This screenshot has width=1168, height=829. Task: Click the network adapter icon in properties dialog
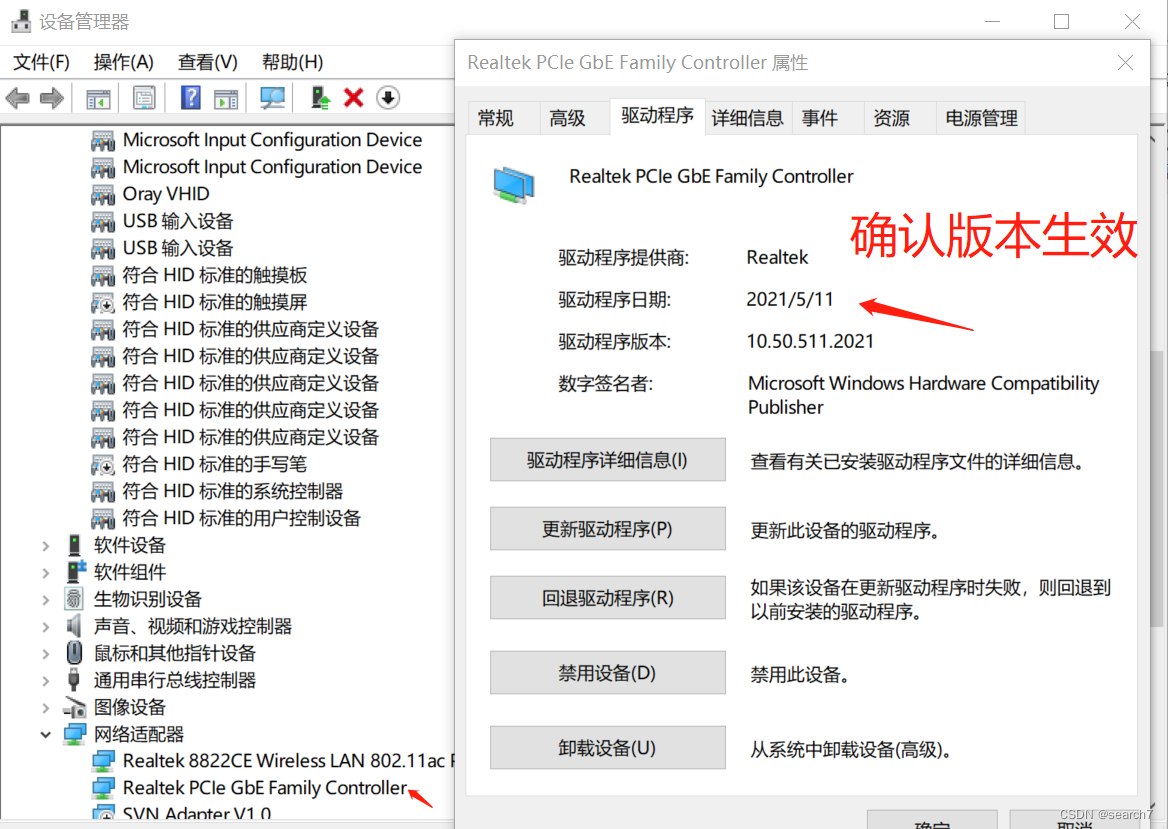point(514,184)
